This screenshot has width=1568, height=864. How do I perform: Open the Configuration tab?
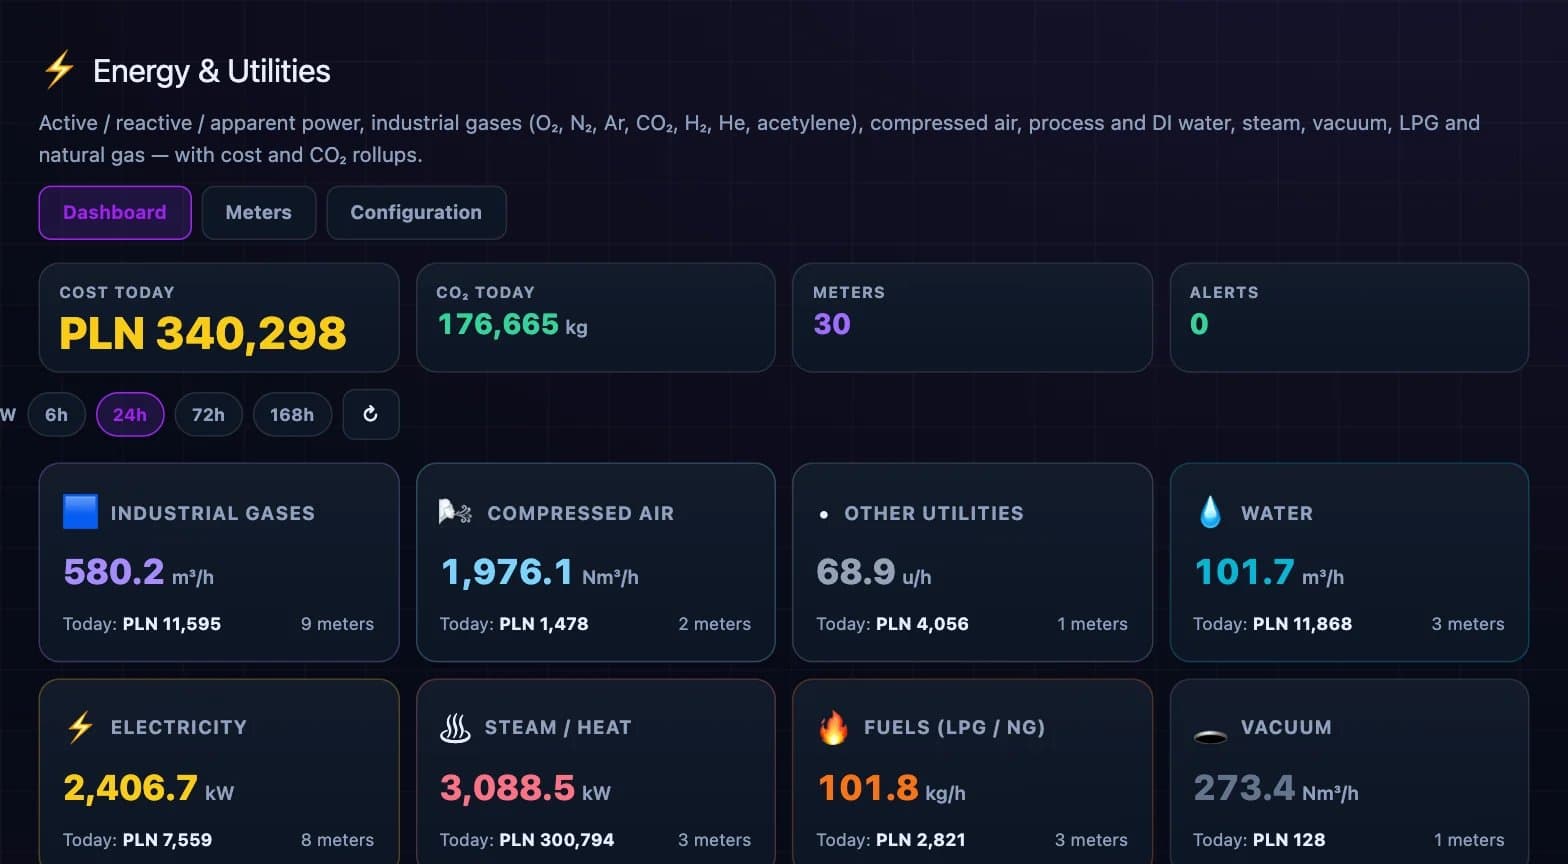pos(416,212)
